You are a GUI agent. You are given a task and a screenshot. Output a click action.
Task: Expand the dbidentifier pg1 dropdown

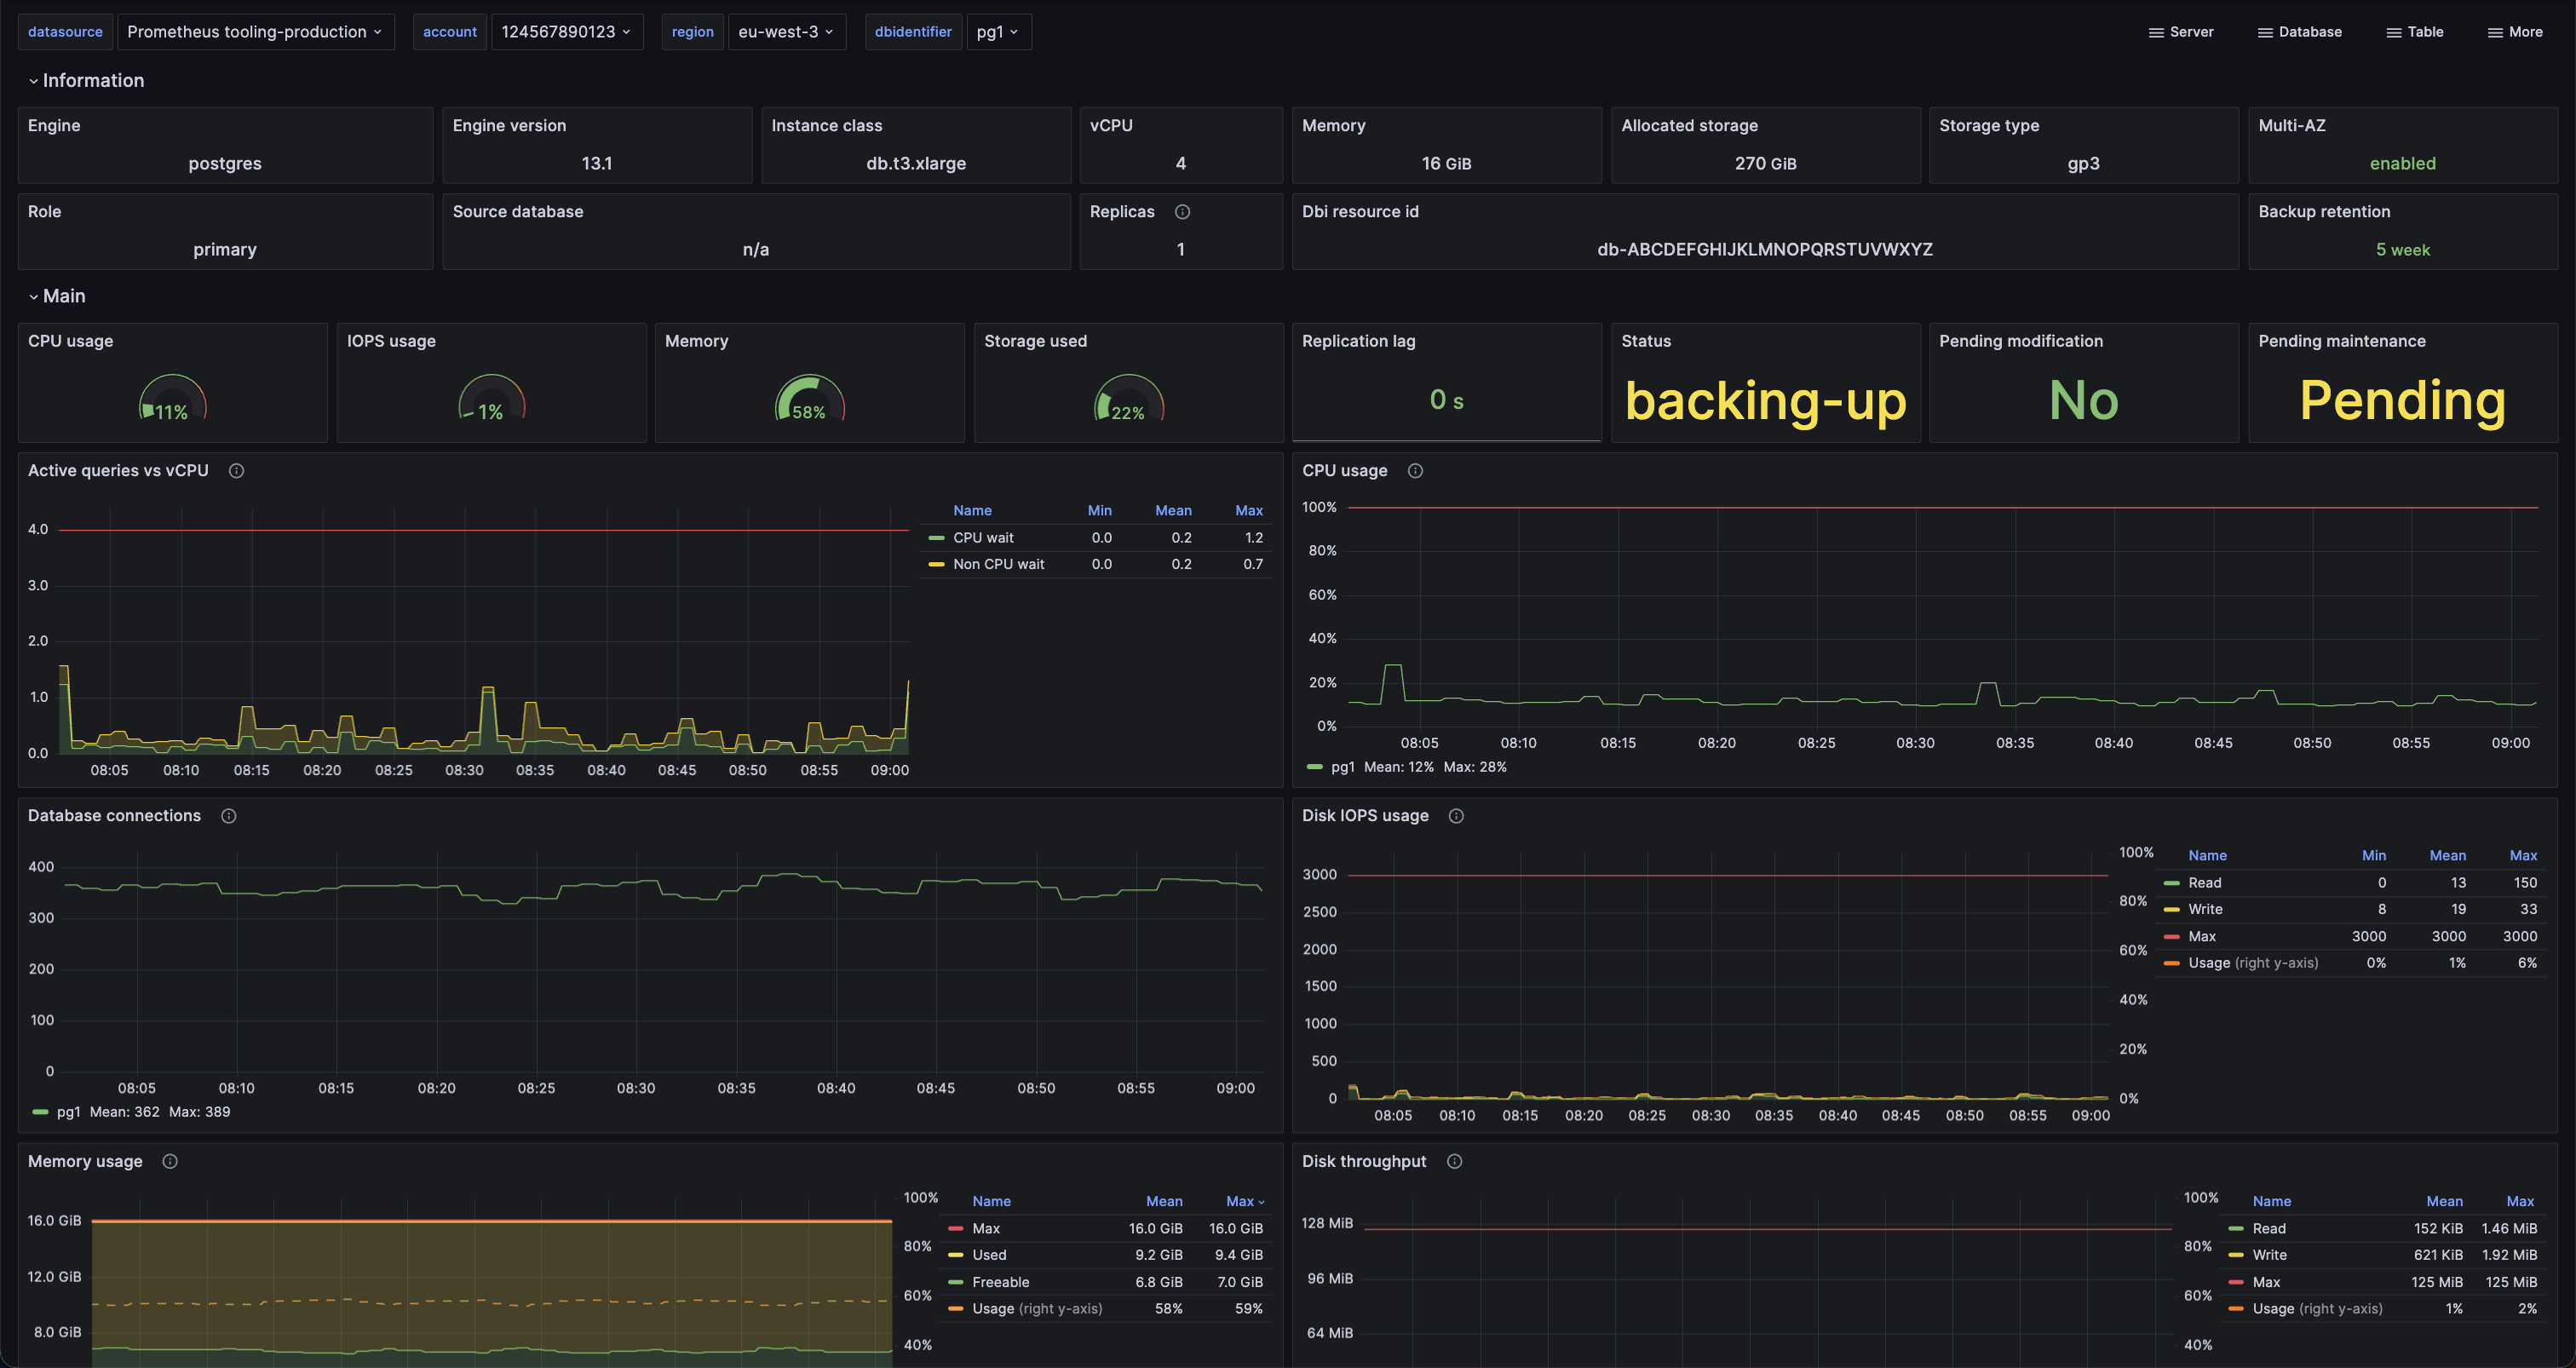tap(995, 31)
